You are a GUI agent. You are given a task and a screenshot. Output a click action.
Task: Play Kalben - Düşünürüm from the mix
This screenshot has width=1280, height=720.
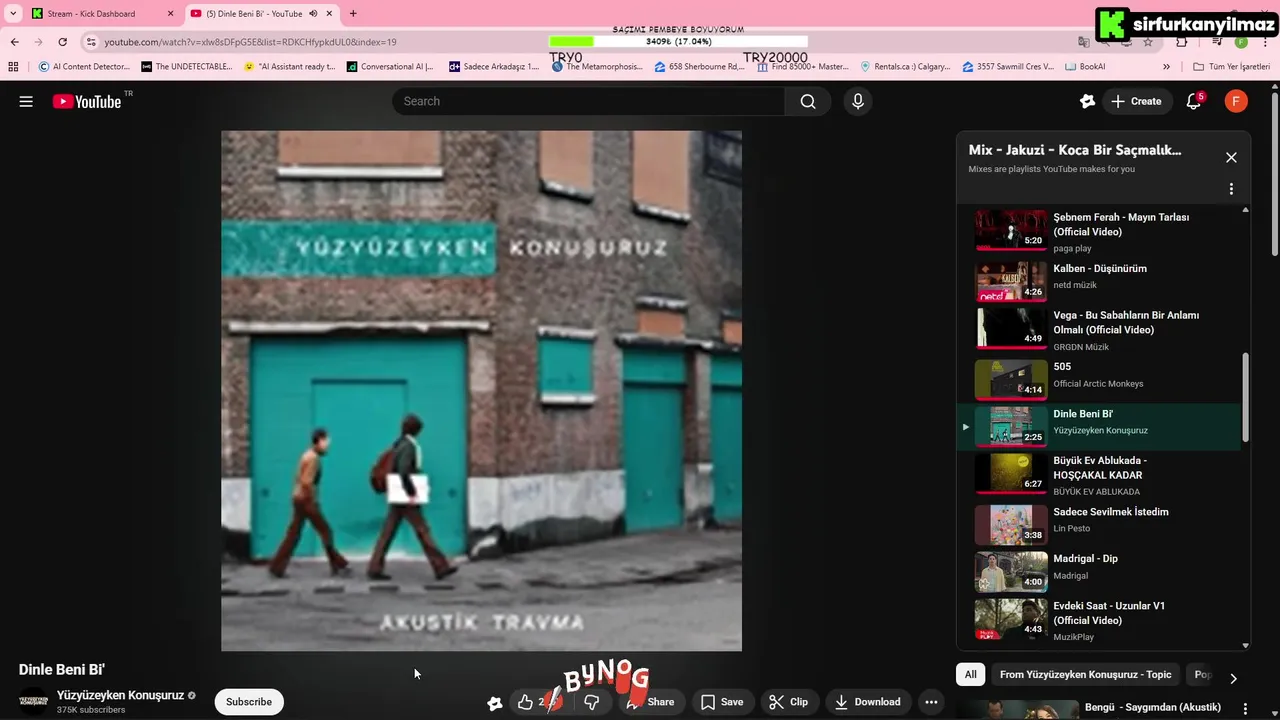[x=1099, y=282]
